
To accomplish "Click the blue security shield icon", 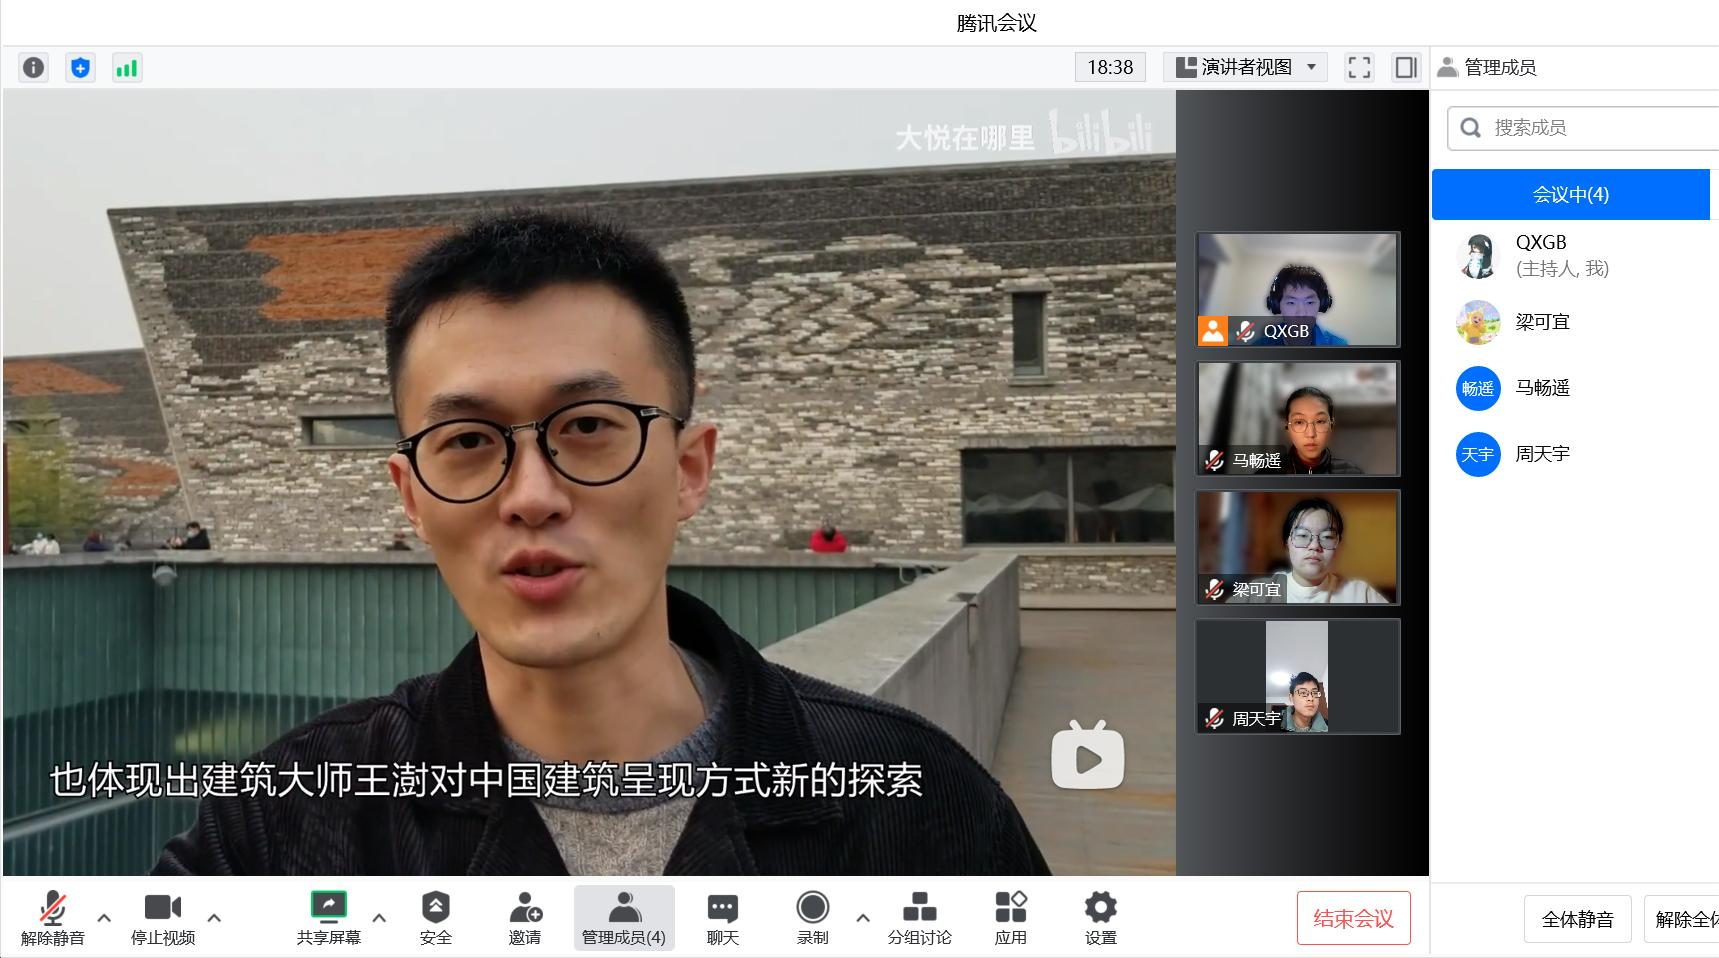I will 80,67.
